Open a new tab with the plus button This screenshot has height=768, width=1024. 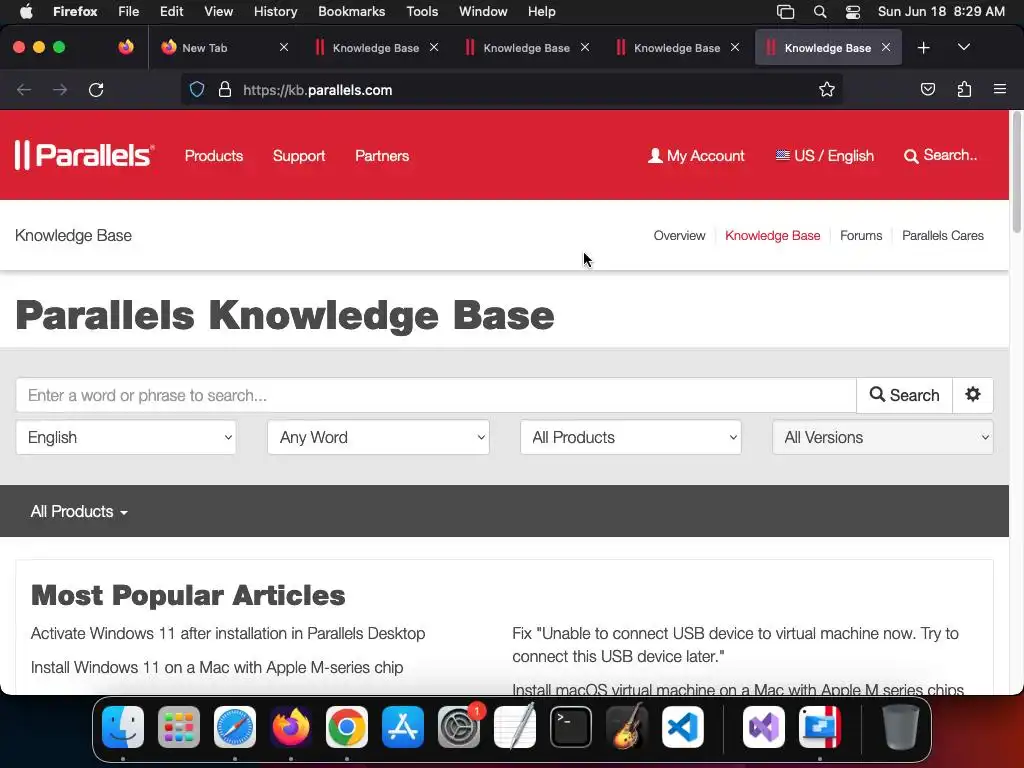(x=923, y=48)
